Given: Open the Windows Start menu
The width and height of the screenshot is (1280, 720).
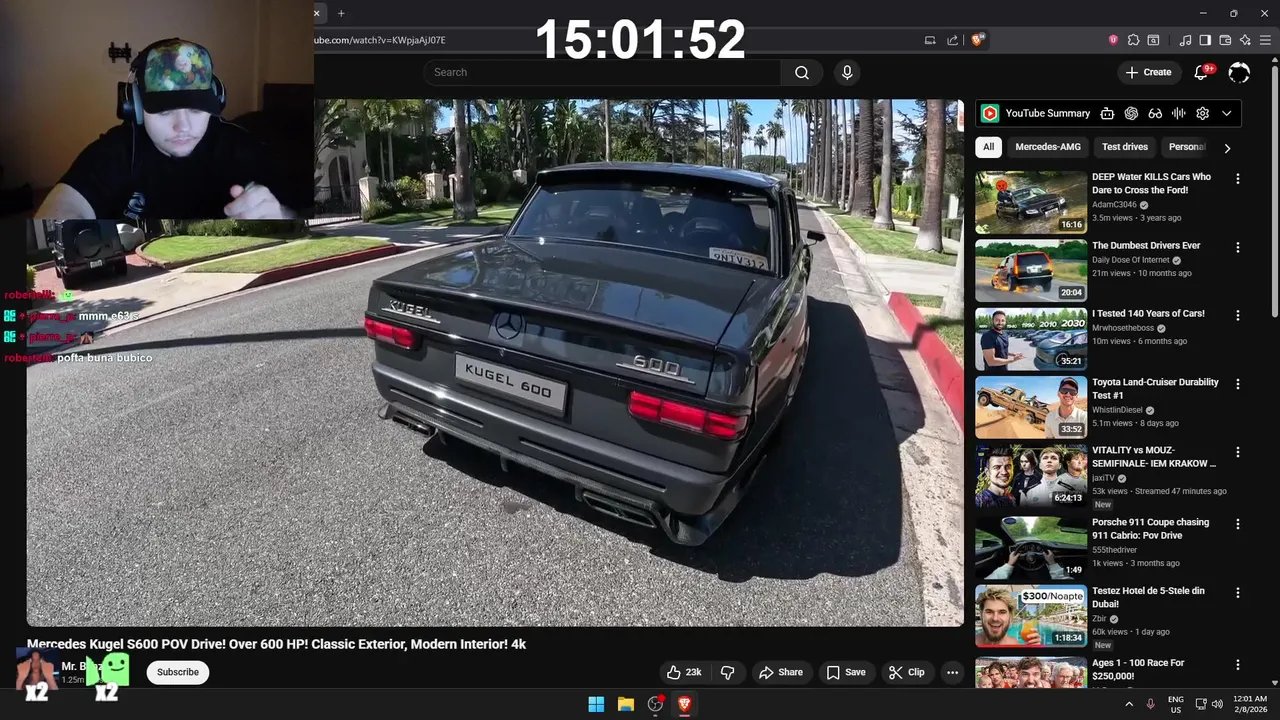Looking at the screenshot, I should 596,704.
